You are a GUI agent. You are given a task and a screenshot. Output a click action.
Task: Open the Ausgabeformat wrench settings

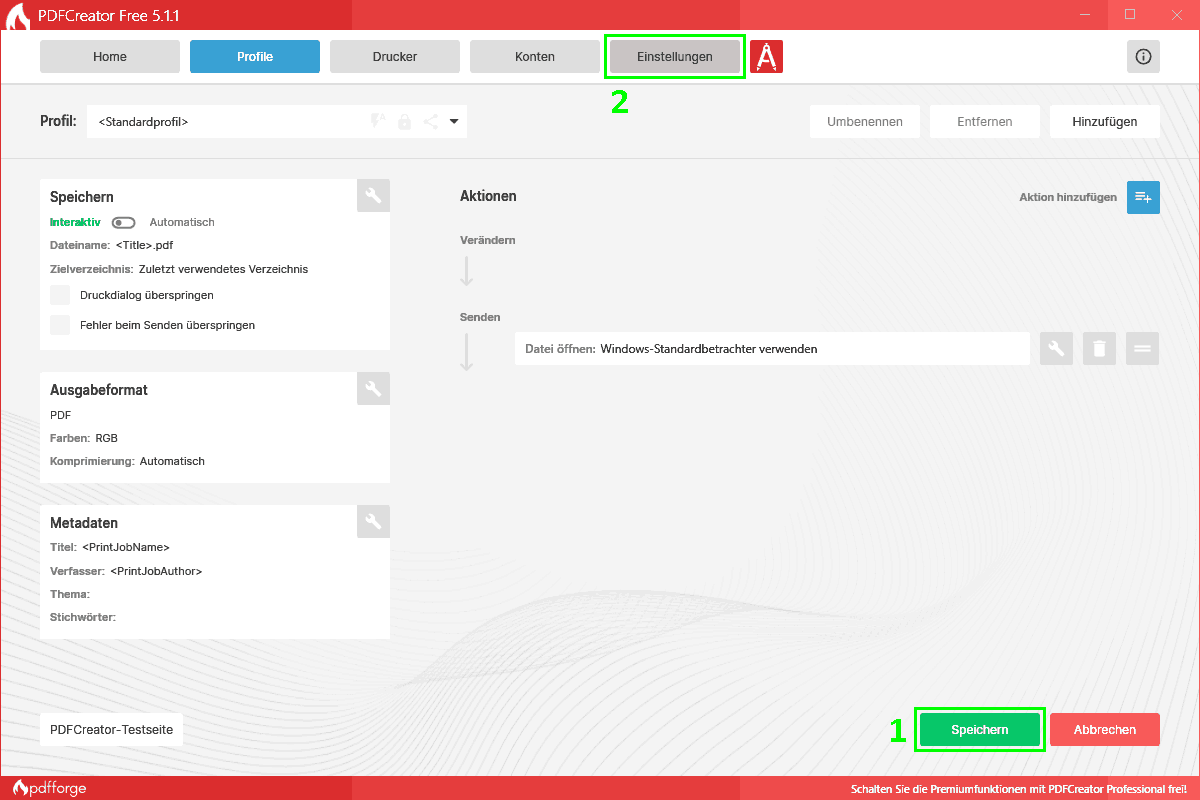[x=373, y=389]
